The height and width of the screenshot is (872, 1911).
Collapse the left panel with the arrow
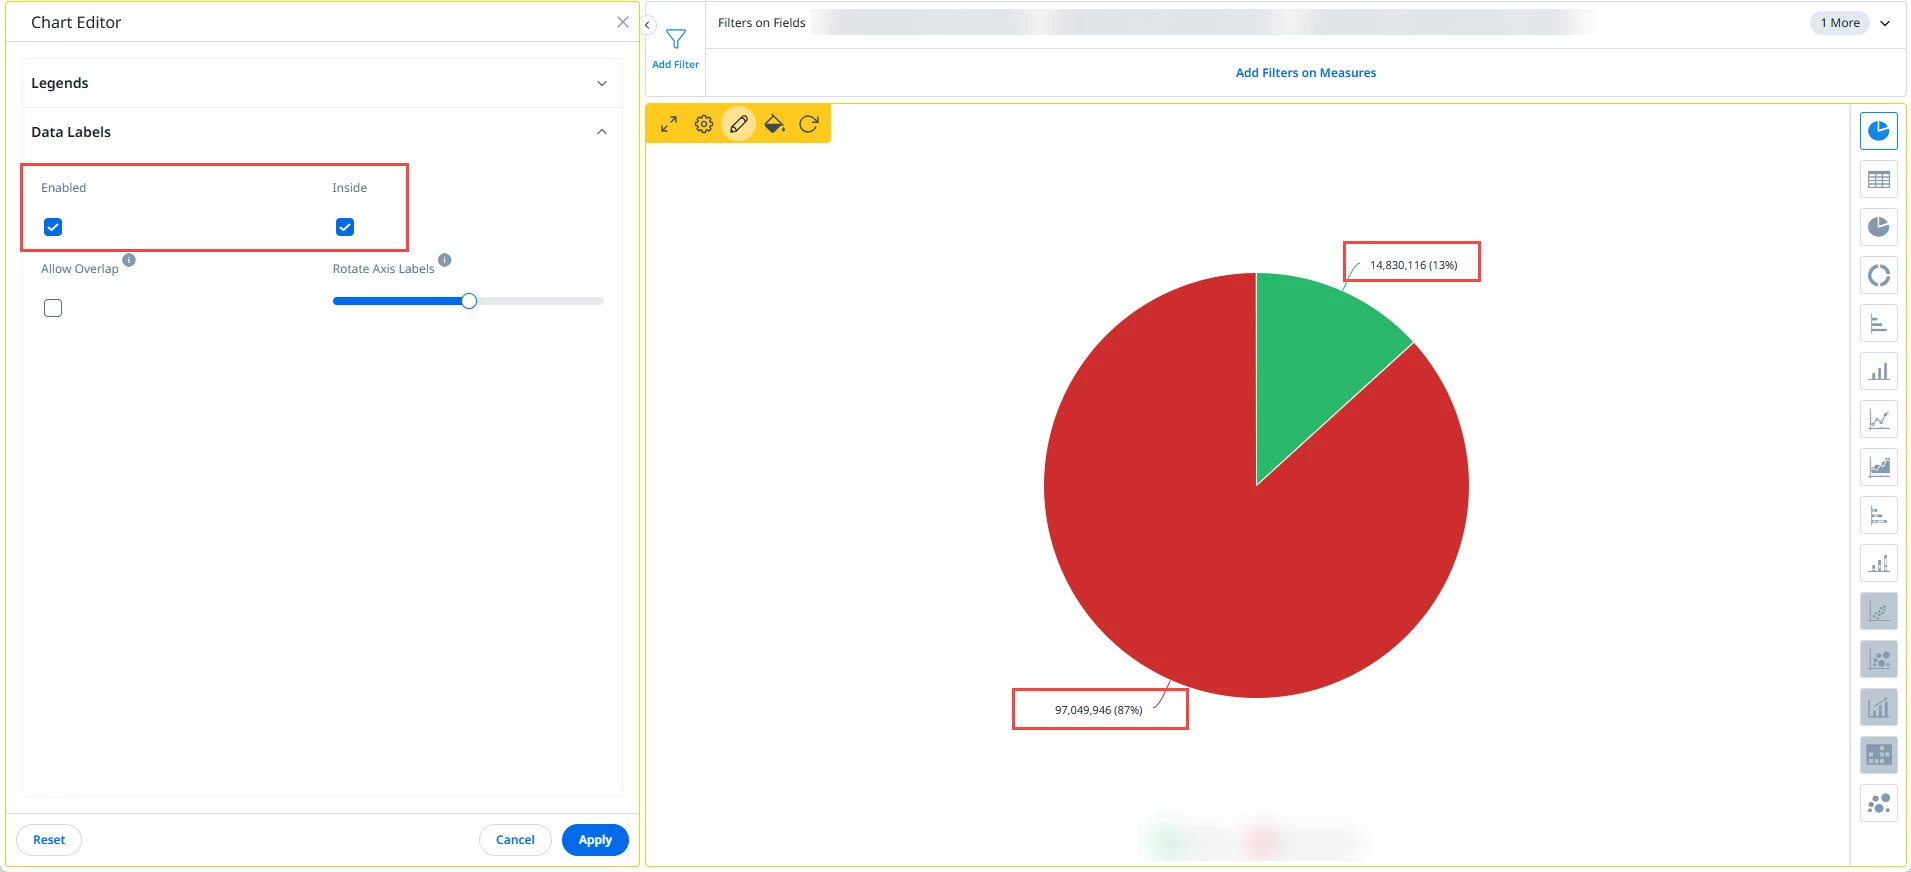point(647,25)
